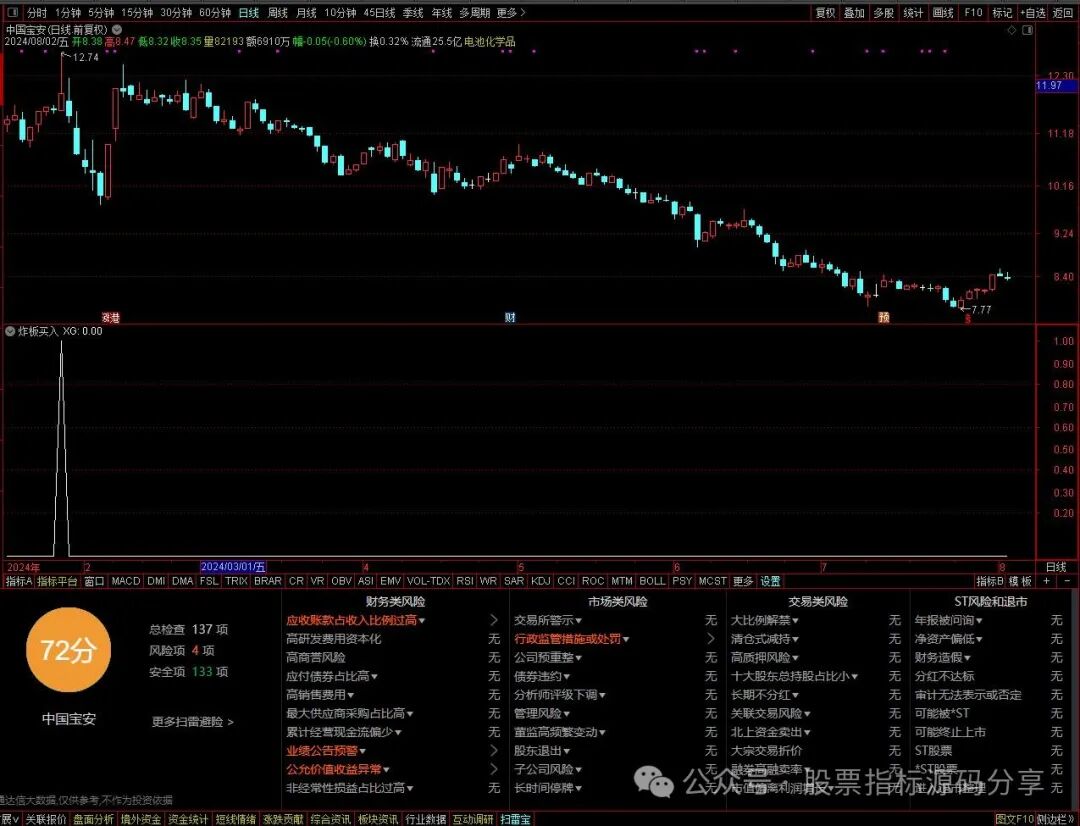Open indicator 设置
1080x826 pixels.
point(770,581)
